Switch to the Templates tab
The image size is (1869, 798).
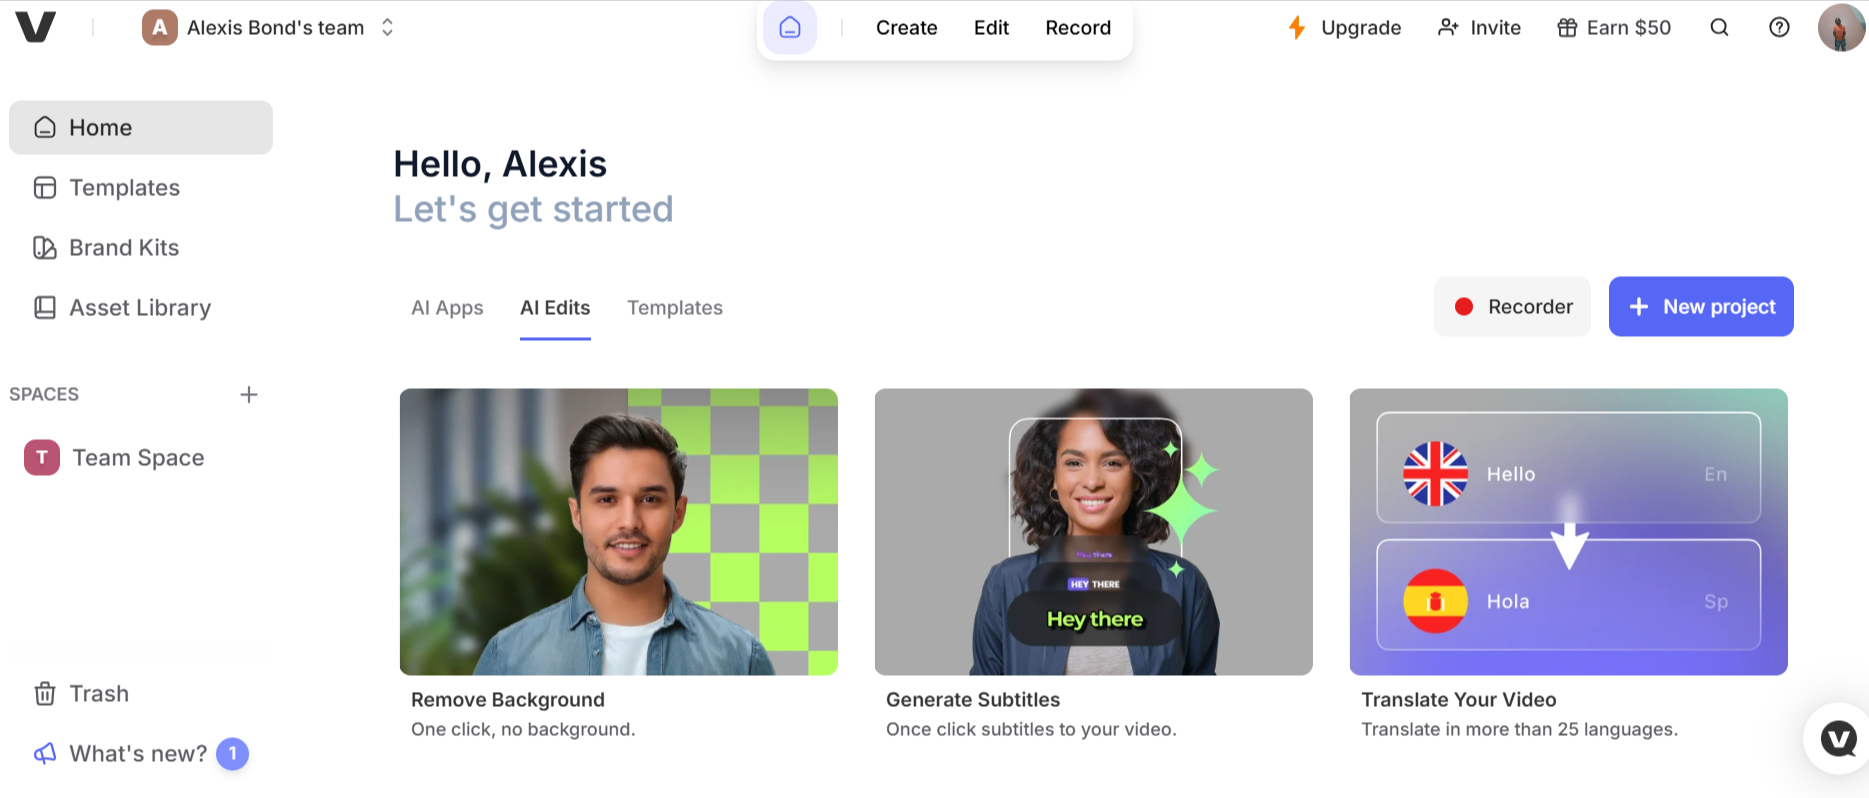[x=675, y=308]
